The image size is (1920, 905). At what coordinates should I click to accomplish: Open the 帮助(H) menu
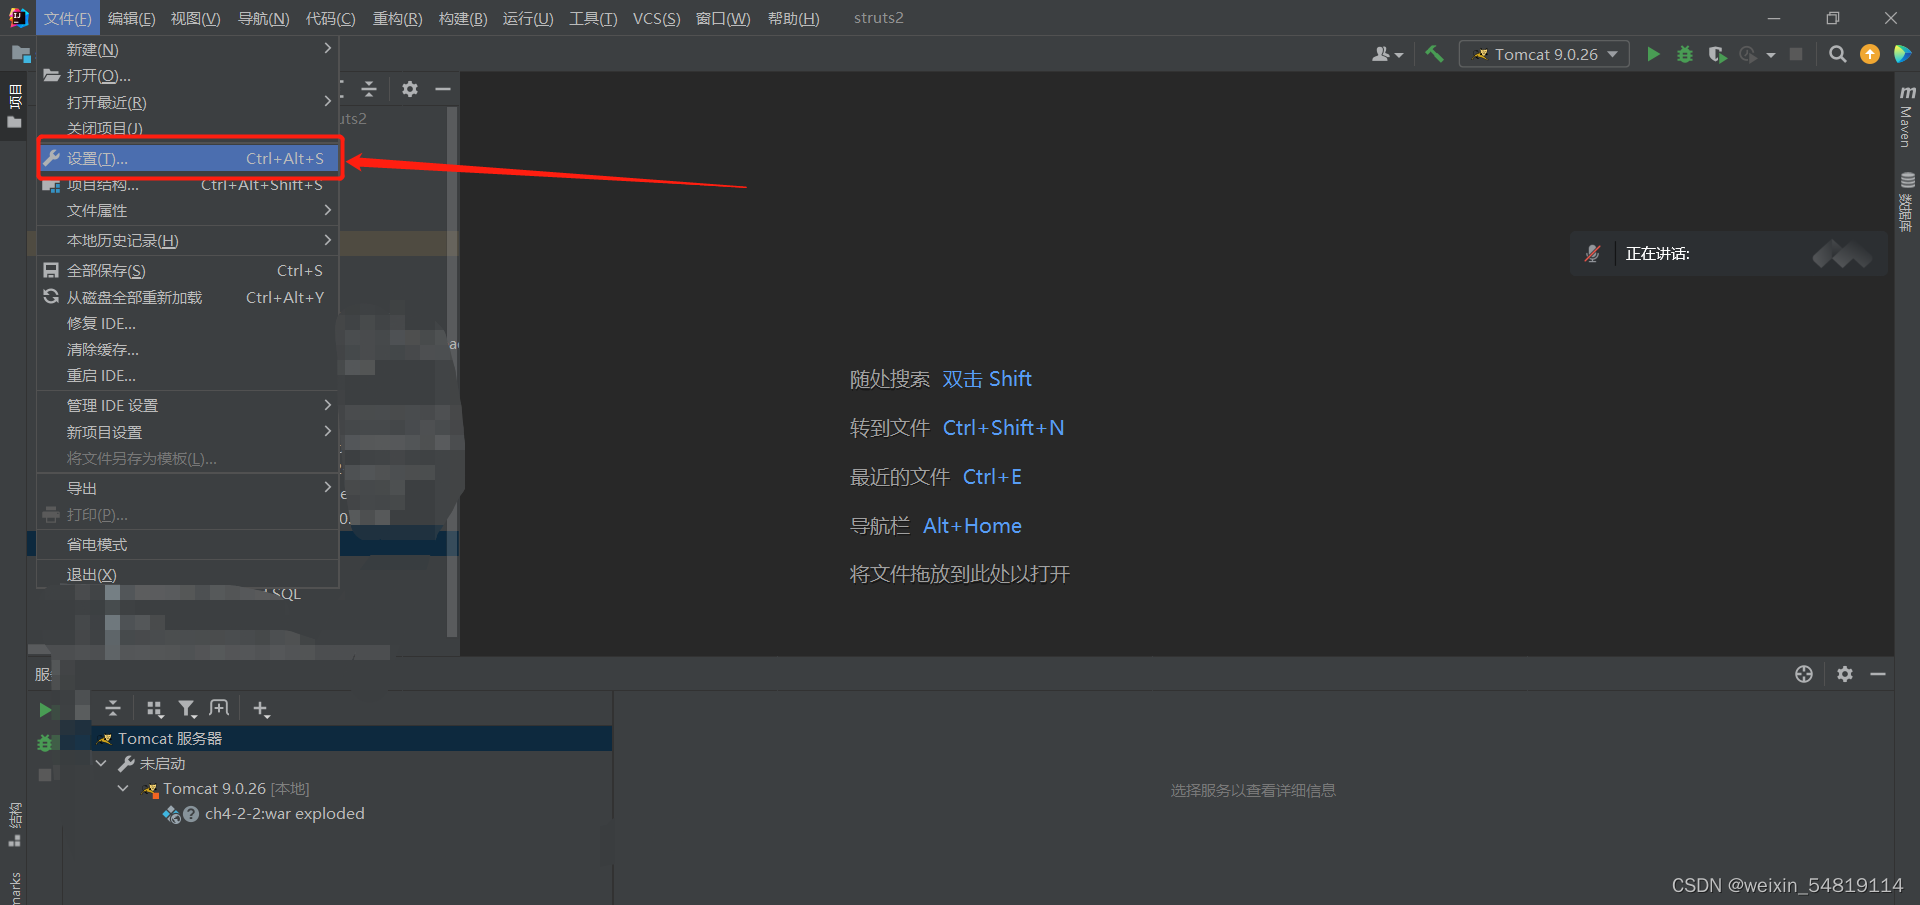[793, 18]
